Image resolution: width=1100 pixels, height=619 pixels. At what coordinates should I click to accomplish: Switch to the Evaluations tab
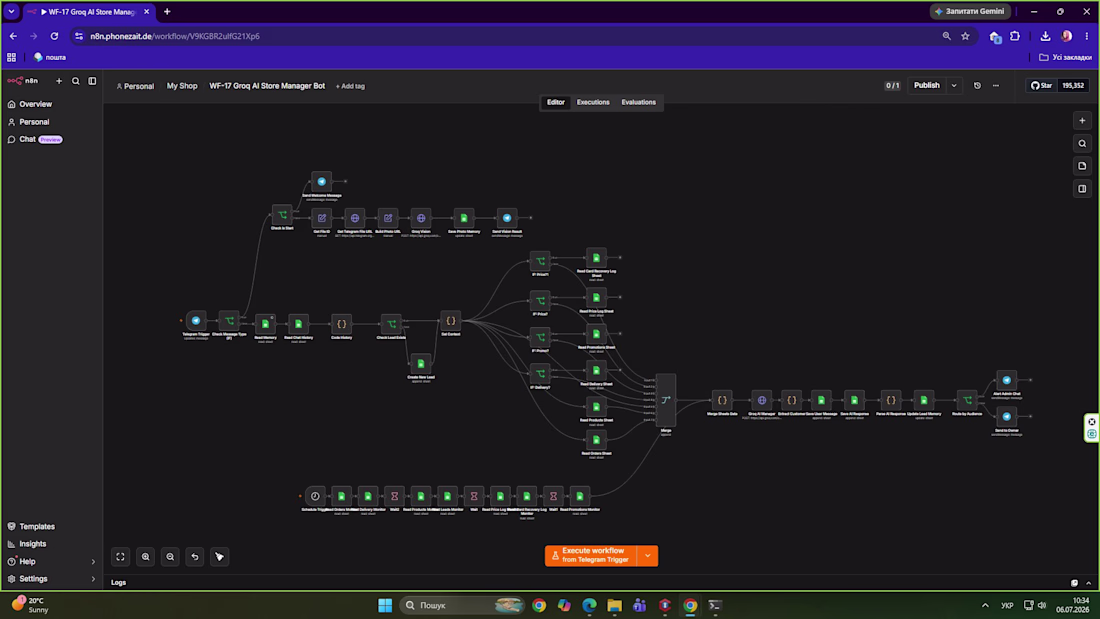click(638, 102)
